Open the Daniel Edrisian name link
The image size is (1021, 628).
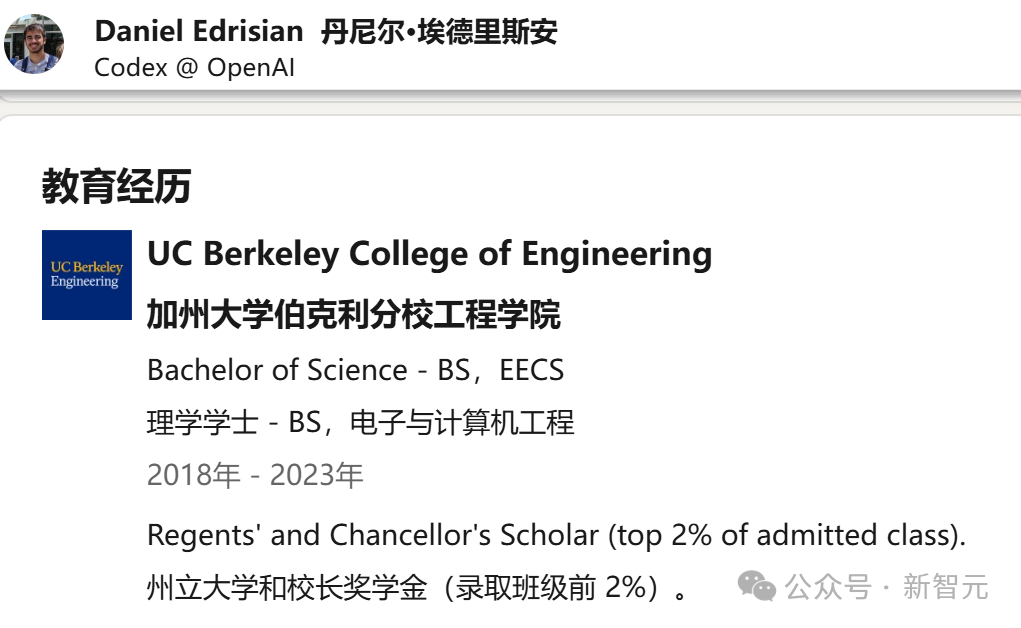coord(198,32)
